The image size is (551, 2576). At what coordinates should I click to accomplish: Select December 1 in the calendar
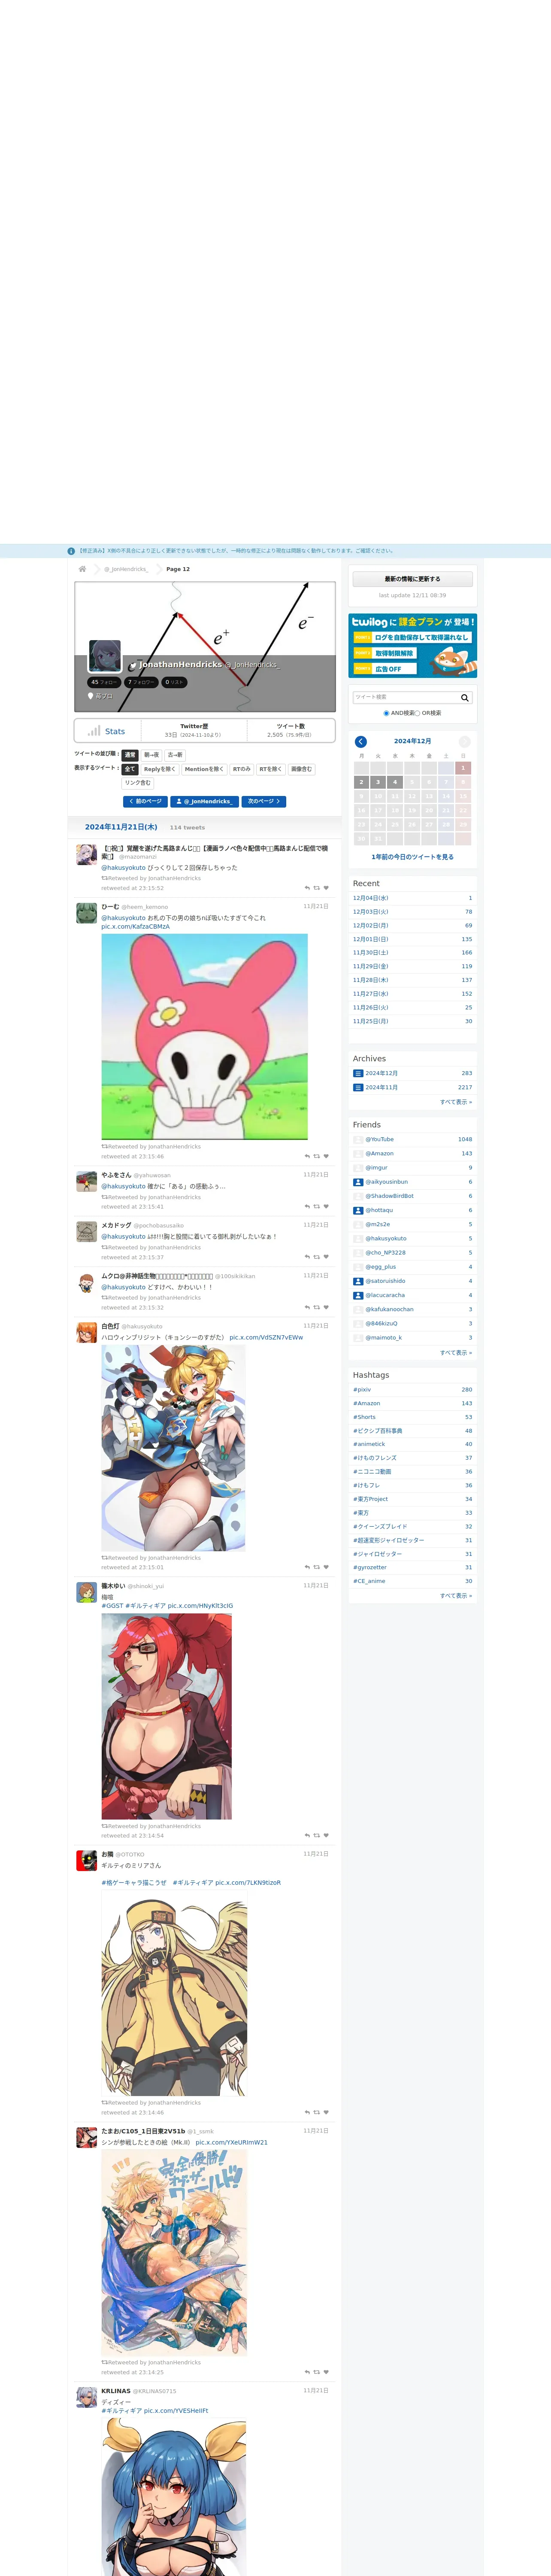(x=463, y=768)
